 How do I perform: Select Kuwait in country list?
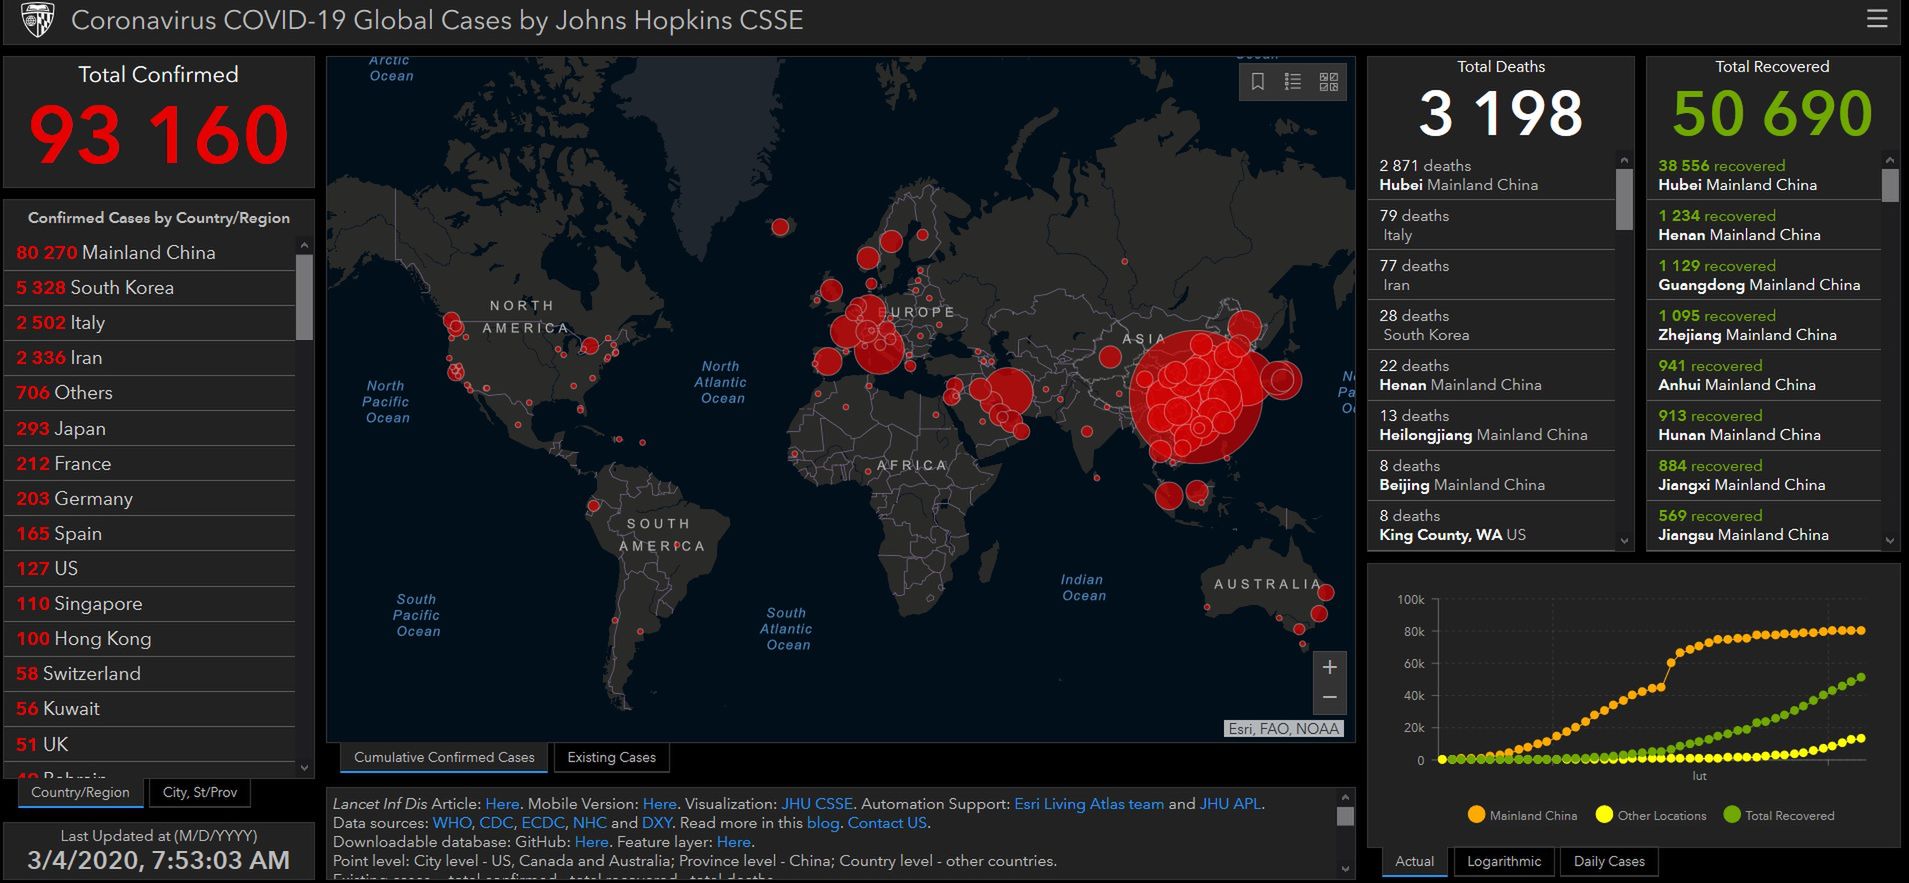tap(150, 708)
